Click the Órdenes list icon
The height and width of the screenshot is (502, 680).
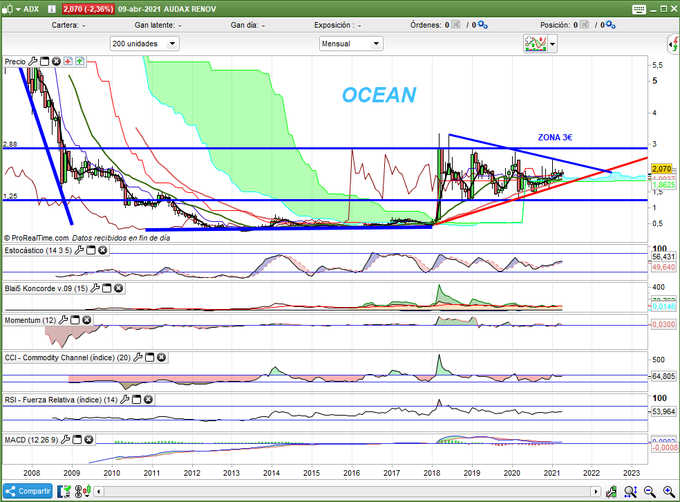click(x=456, y=25)
